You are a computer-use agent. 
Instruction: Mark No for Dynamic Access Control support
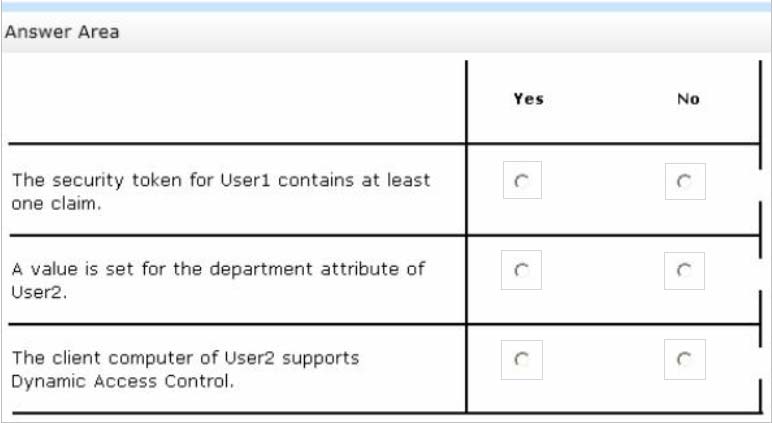(x=684, y=359)
